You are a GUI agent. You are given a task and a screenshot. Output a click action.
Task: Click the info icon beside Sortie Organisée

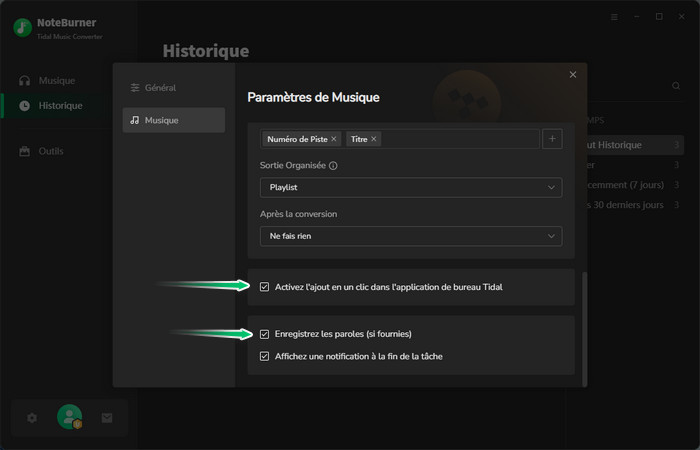coord(333,166)
